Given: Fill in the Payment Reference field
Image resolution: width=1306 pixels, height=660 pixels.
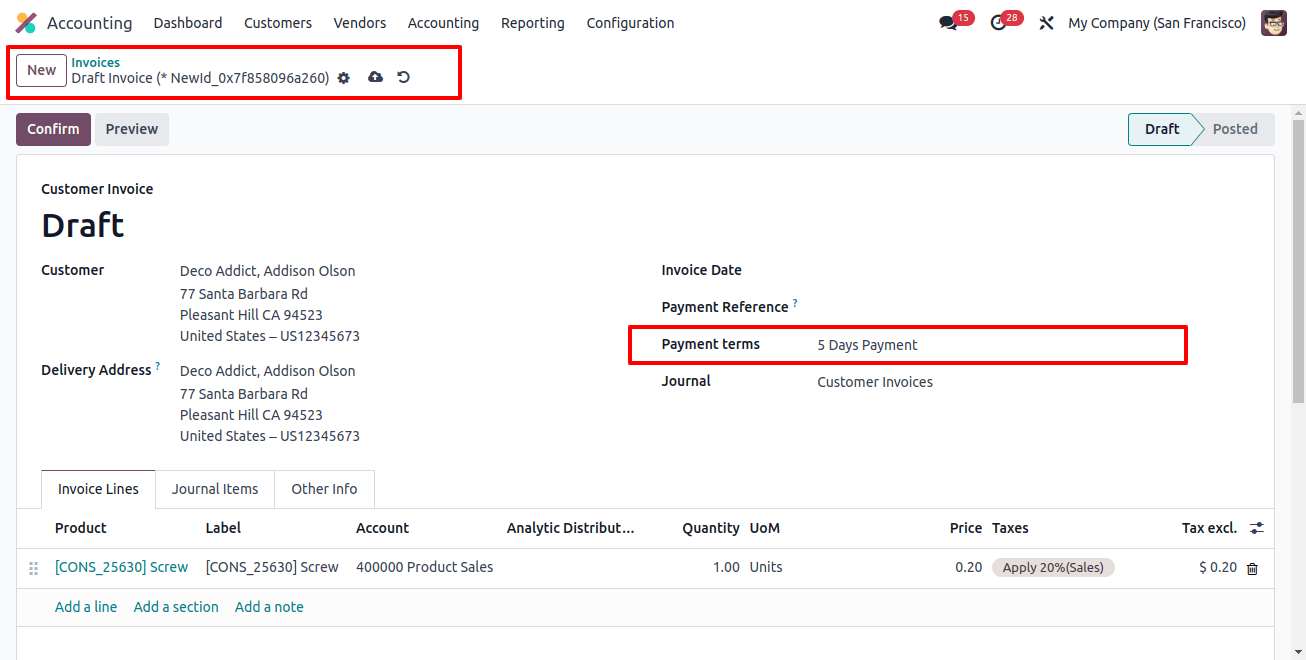Looking at the screenshot, I should [x=1034, y=308].
